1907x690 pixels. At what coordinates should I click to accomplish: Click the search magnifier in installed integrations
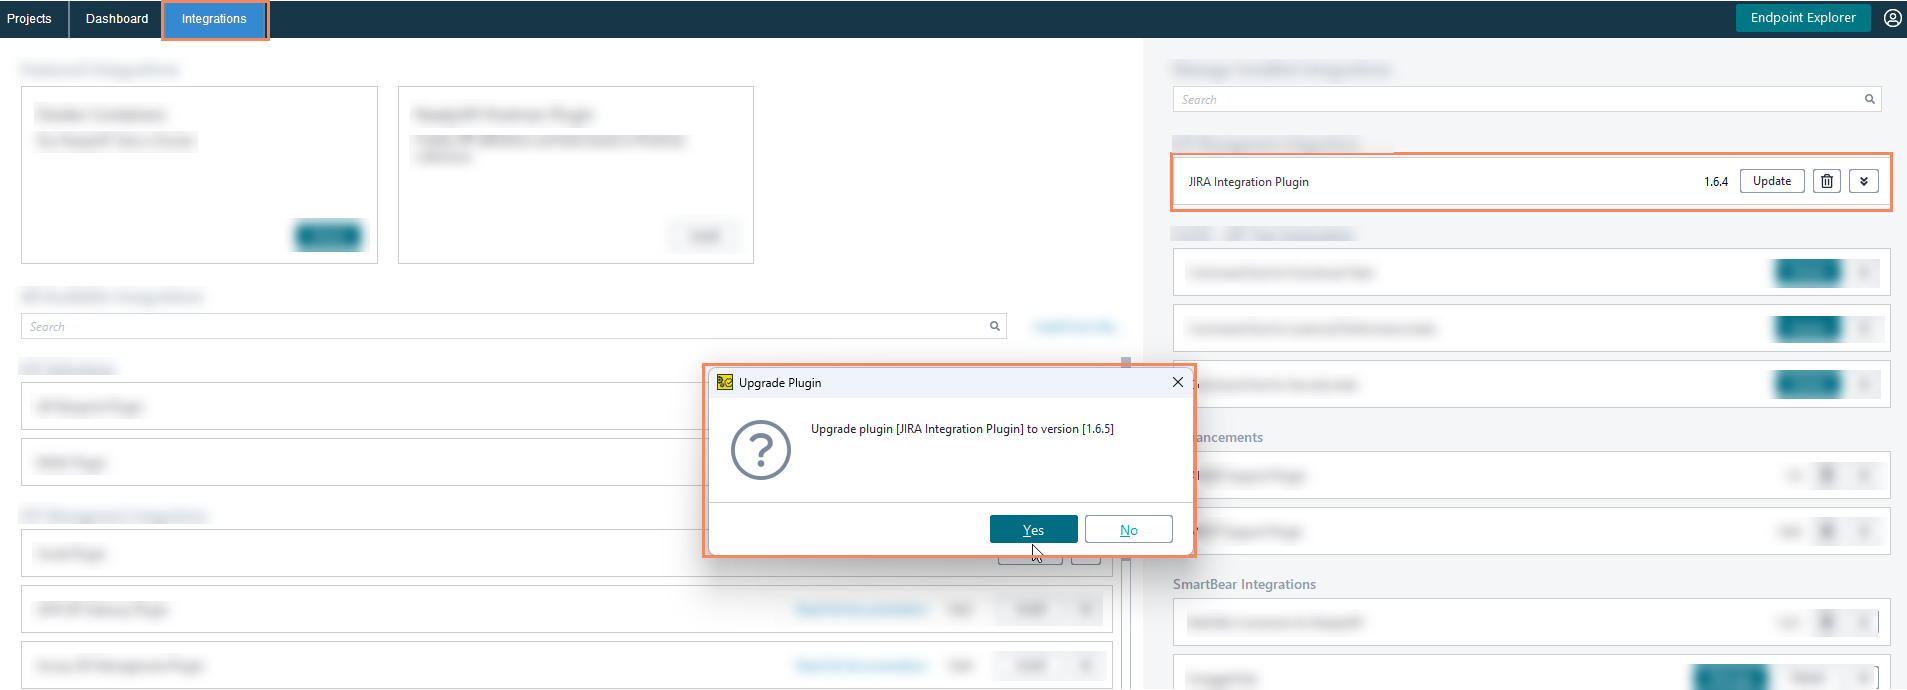pos(1869,99)
